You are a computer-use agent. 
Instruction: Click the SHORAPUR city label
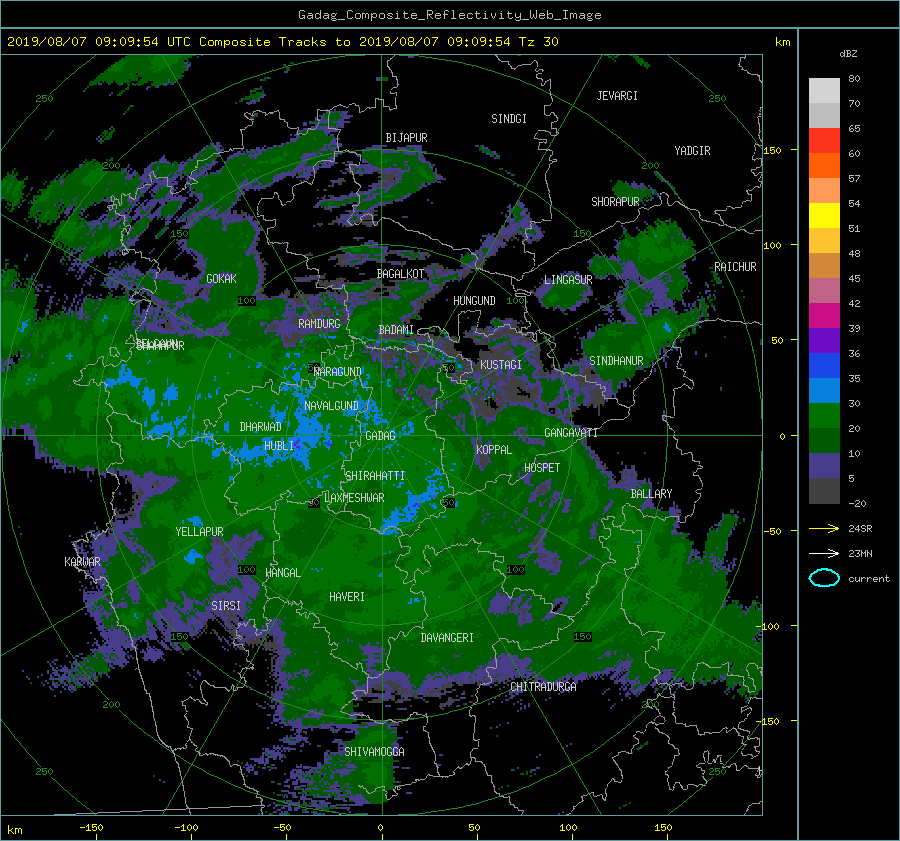[615, 201]
